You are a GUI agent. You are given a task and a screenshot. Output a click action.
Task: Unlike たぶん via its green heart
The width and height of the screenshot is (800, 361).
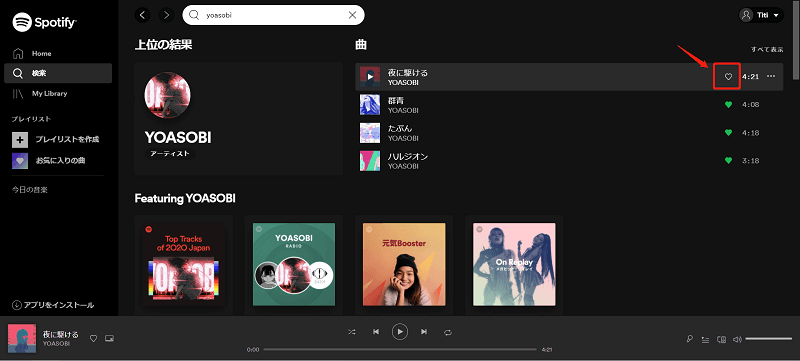[729, 133]
